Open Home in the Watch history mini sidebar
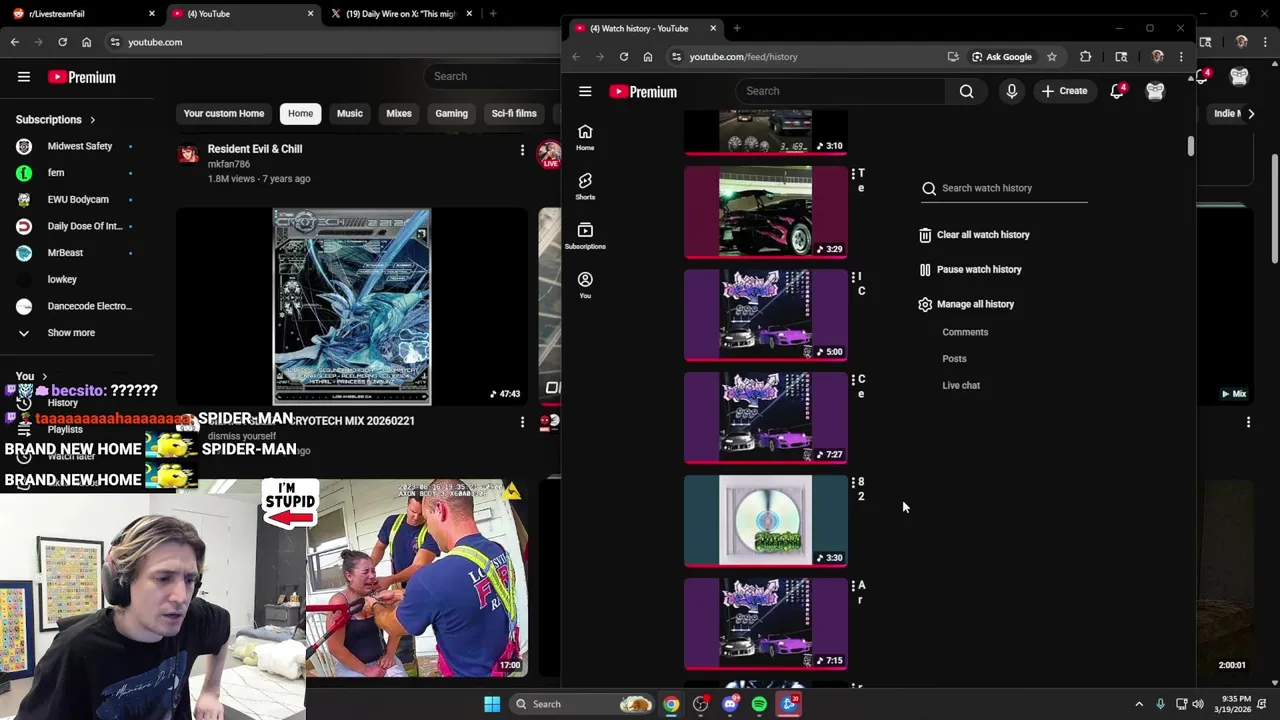The height and width of the screenshot is (720, 1280). [585, 138]
